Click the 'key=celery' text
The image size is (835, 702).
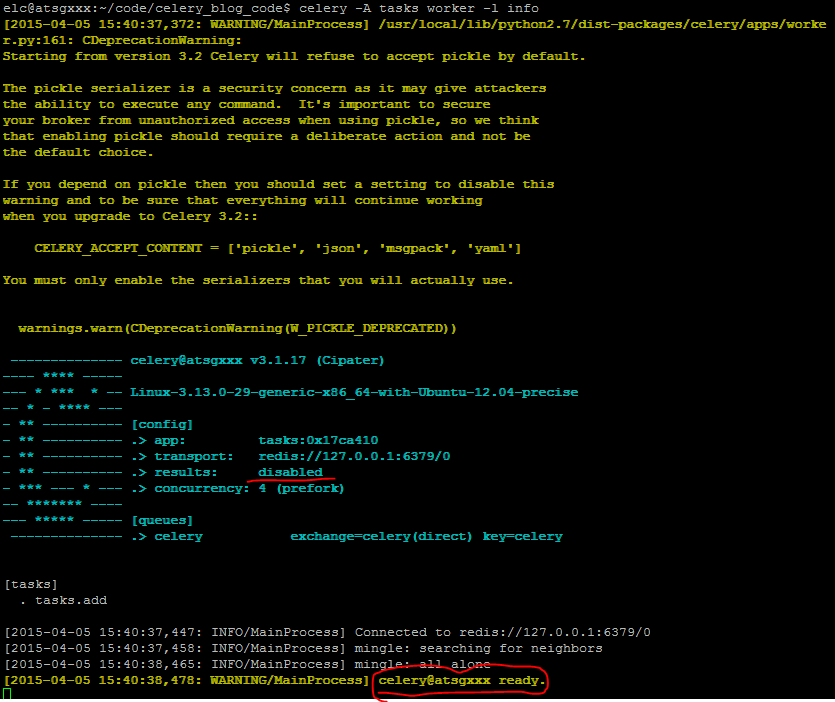[x=522, y=536]
